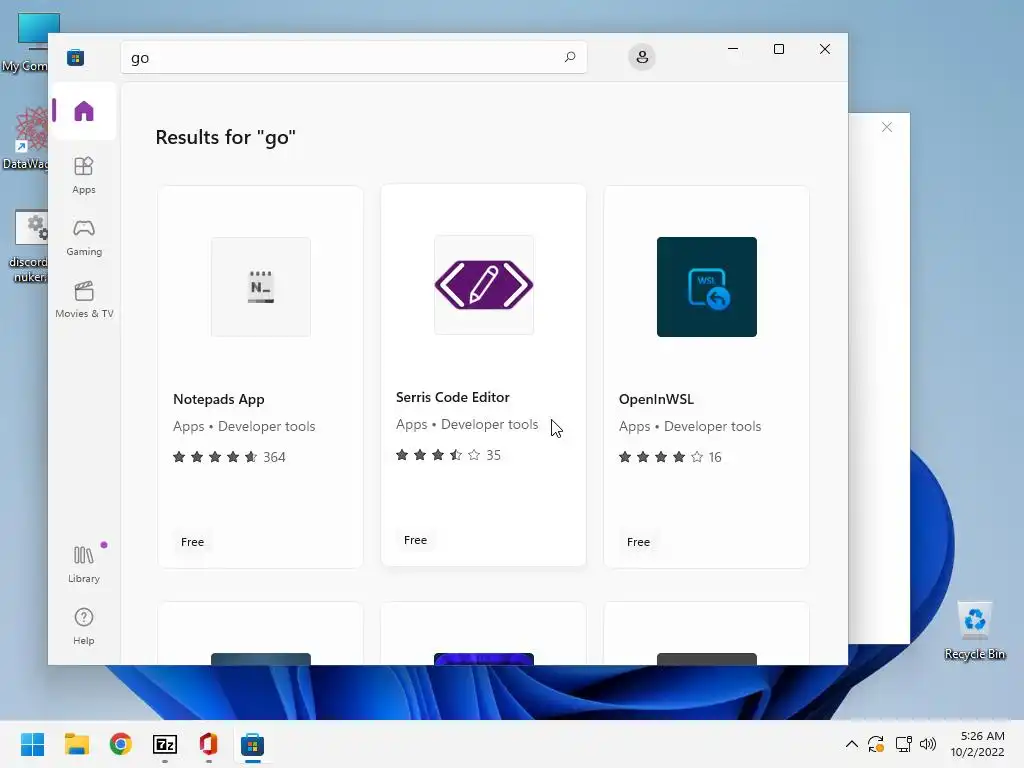Click the Free label on the Notepads App card
This screenshot has height=768, width=1024.
click(x=192, y=542)
